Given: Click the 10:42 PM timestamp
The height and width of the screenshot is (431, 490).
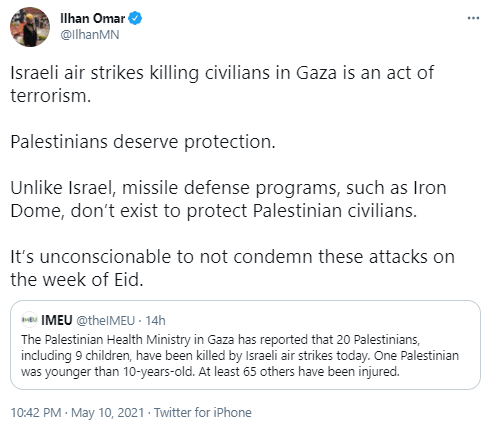Looking at the screenshot, I should click(36, 413).
